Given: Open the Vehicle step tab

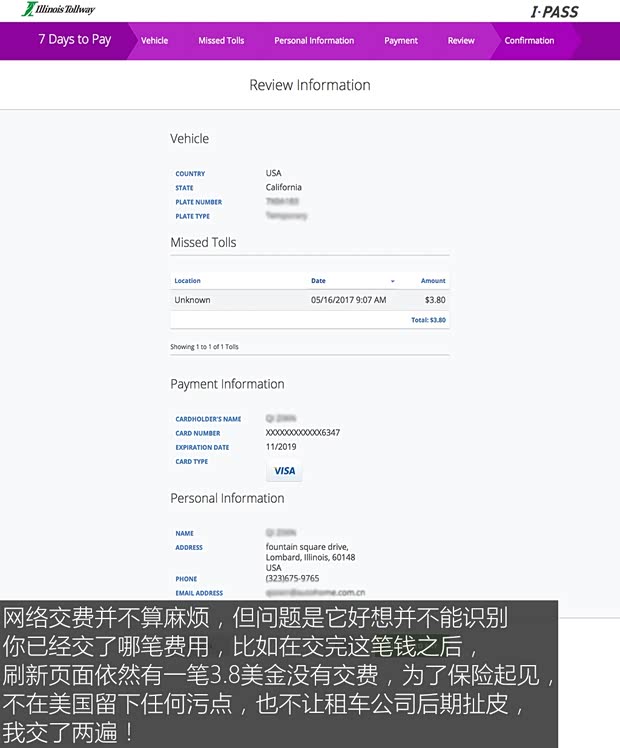Looking at the screenshot, I should point(155,41).
